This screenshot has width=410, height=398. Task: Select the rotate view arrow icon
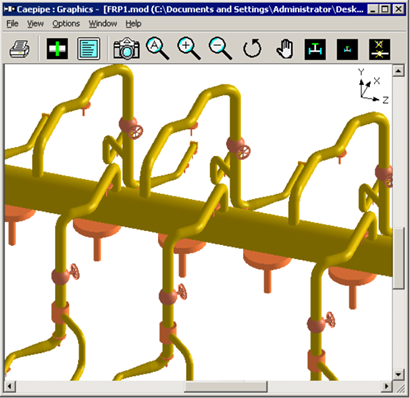[252, 49]
